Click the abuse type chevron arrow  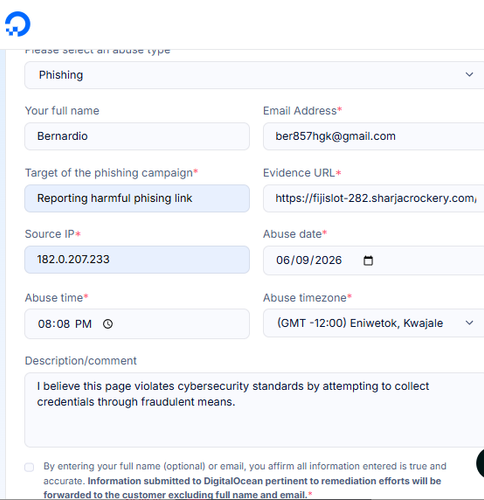coord(469,75)
